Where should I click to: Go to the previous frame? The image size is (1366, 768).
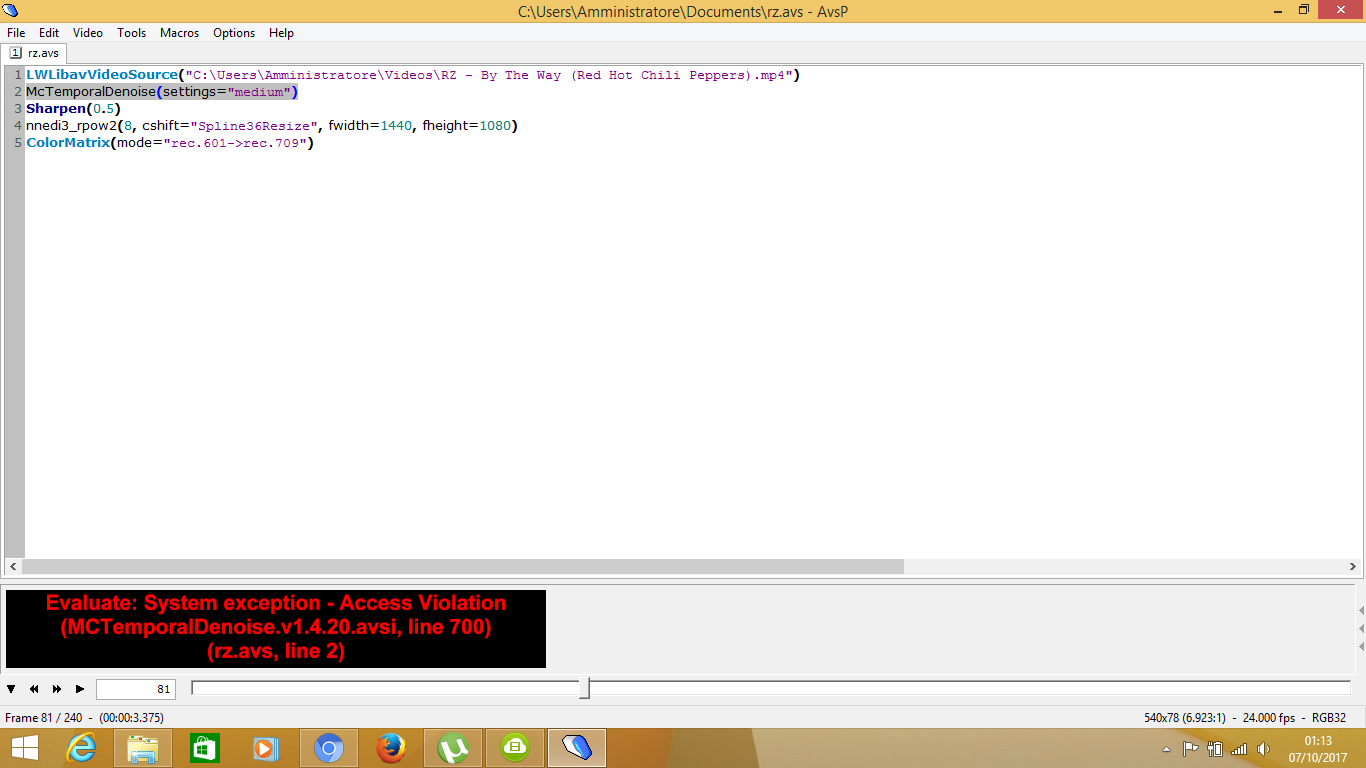click(x=34, y=689)
